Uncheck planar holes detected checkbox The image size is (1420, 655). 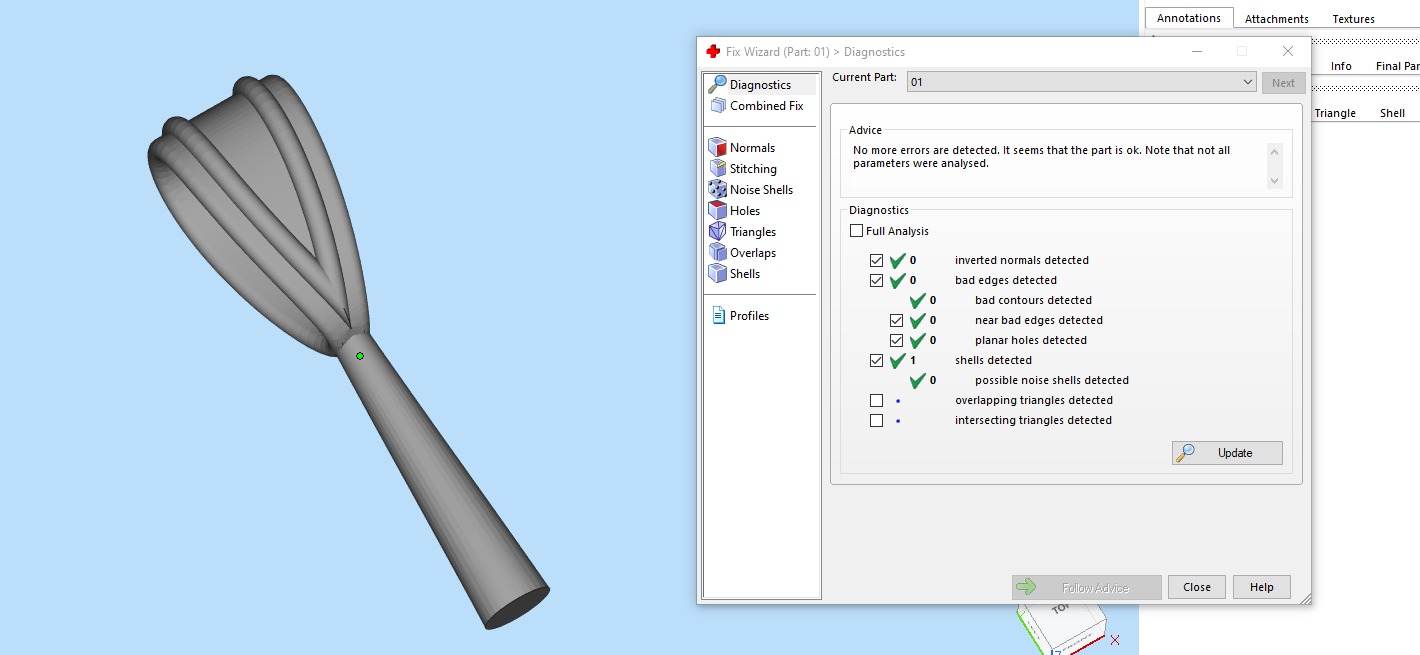pos(897,341)
